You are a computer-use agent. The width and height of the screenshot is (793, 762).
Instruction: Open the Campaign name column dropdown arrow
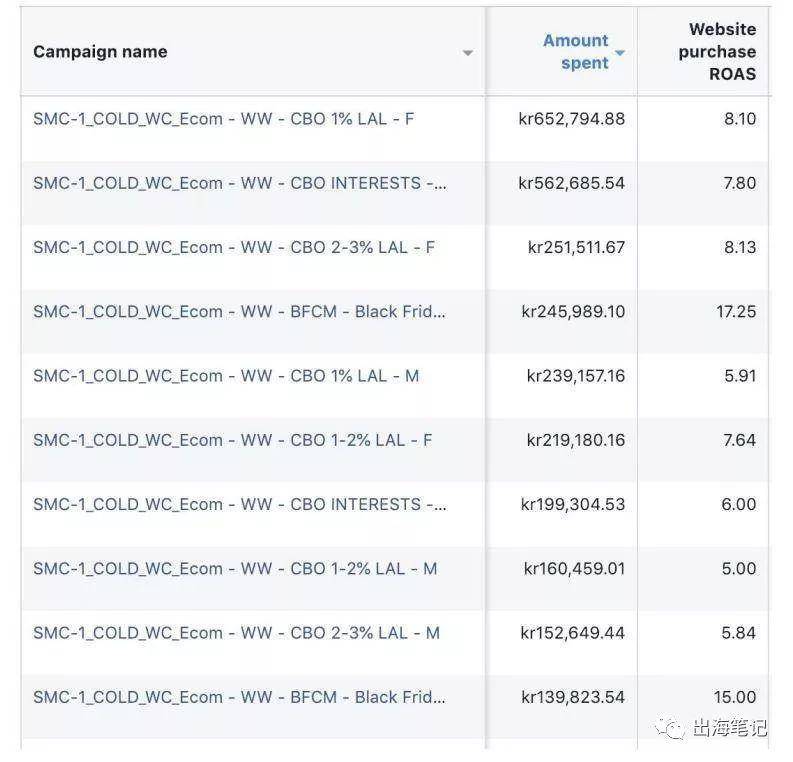point(468,53)
